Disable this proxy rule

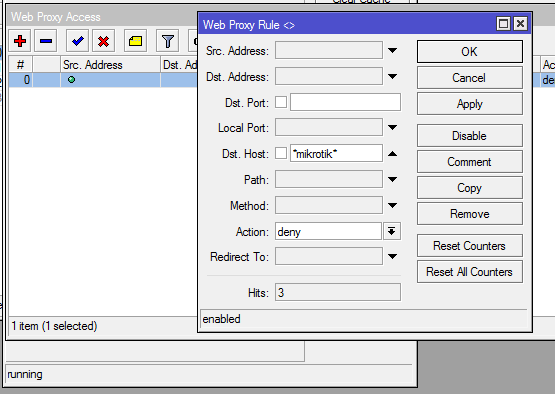[470, 136]
